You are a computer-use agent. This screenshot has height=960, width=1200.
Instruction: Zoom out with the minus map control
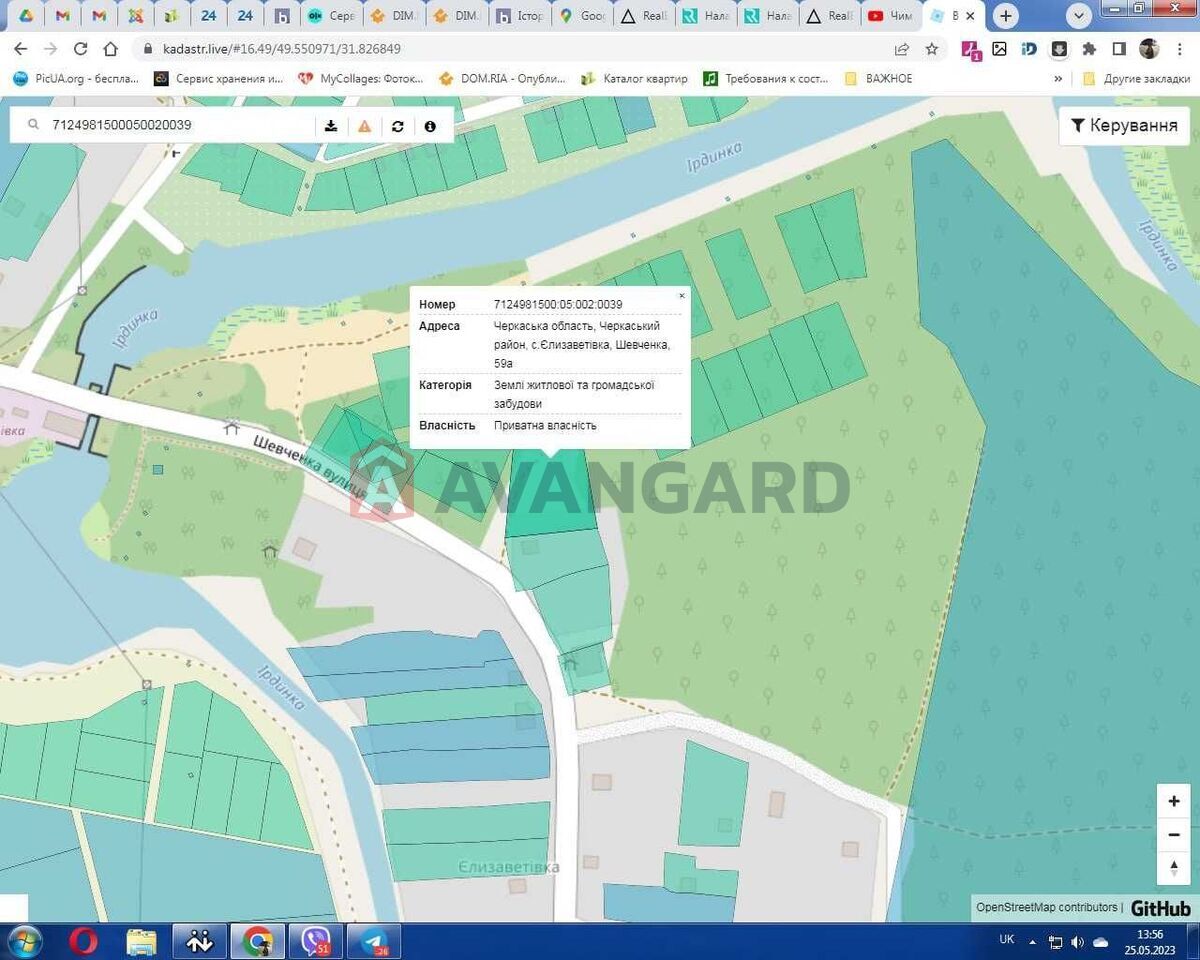tap(1174, 834)
